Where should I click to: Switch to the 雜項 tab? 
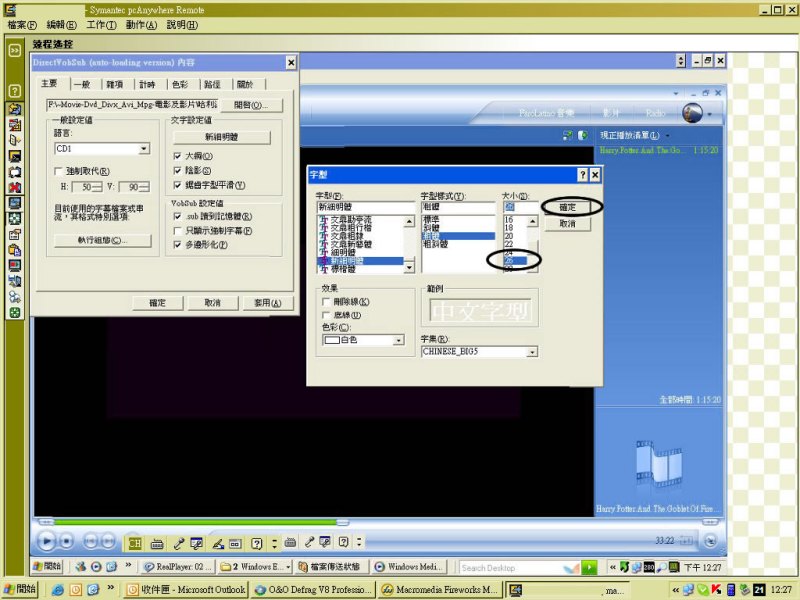(x=115, y=85)
